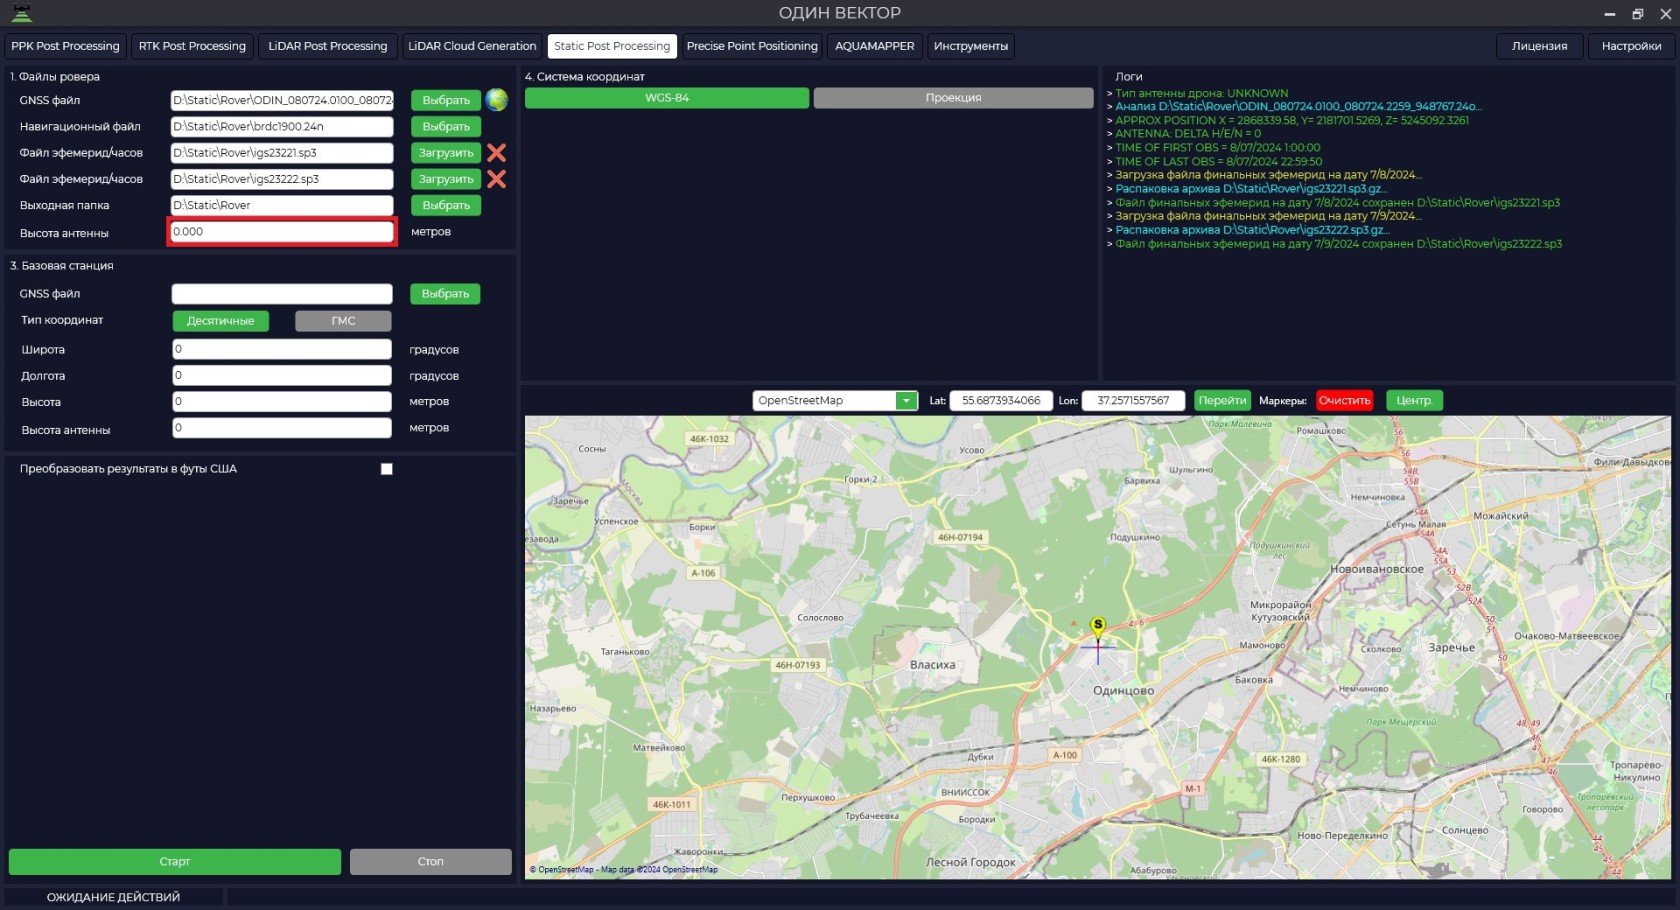Click the globe icon beside GNSS file

click(496, 100)
